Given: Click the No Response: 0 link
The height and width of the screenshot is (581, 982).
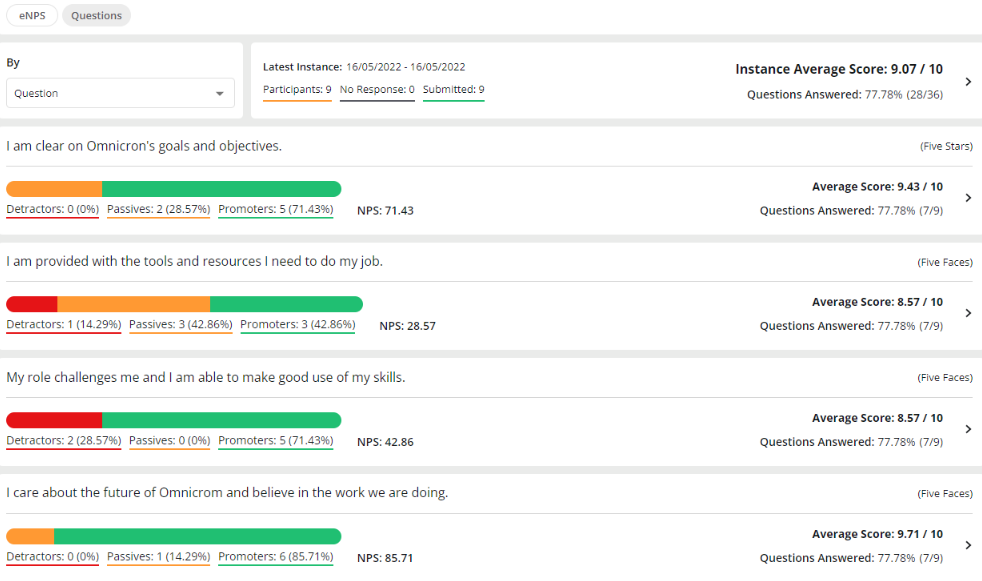Looking at the screenshot, I should 377,90.
